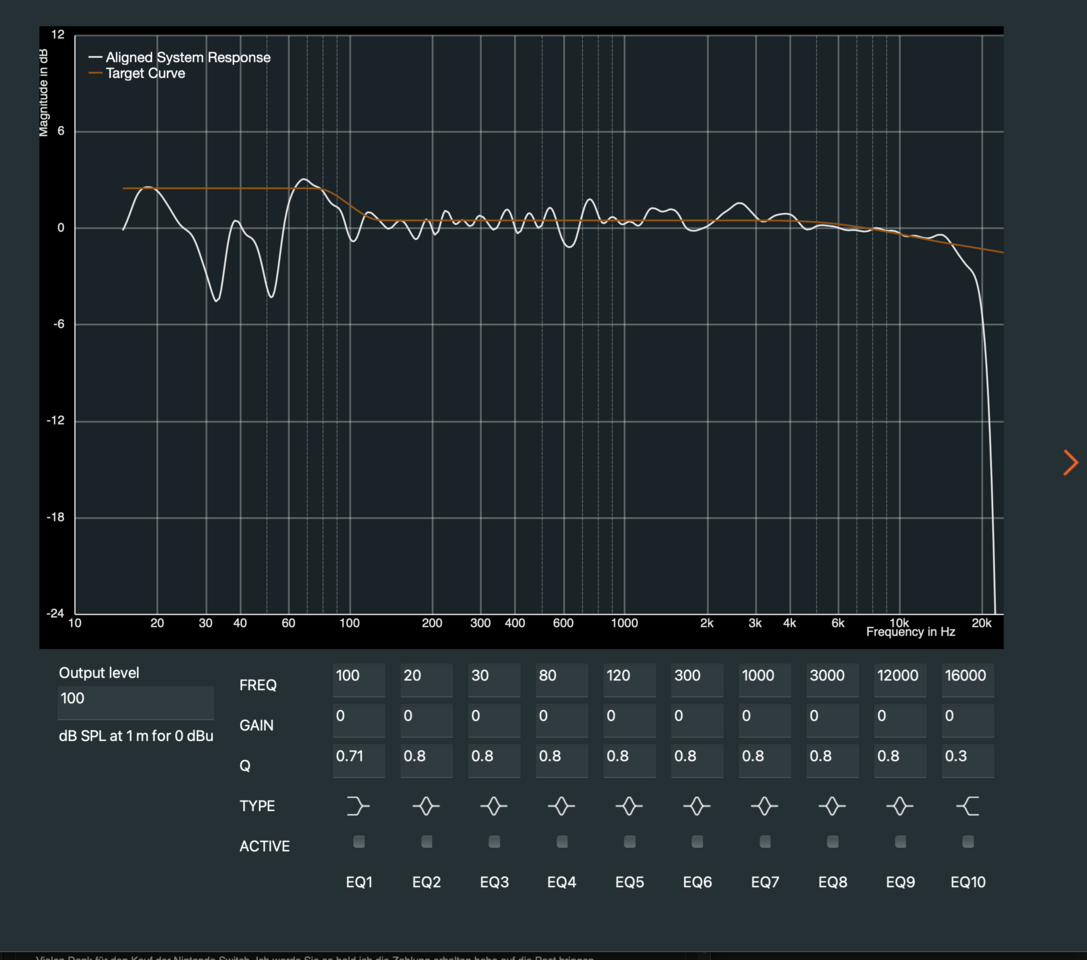Click the 'Frequency in Hz' axis label
Viewport: 1087px width, 960px height.
click(x=910, y=631)
